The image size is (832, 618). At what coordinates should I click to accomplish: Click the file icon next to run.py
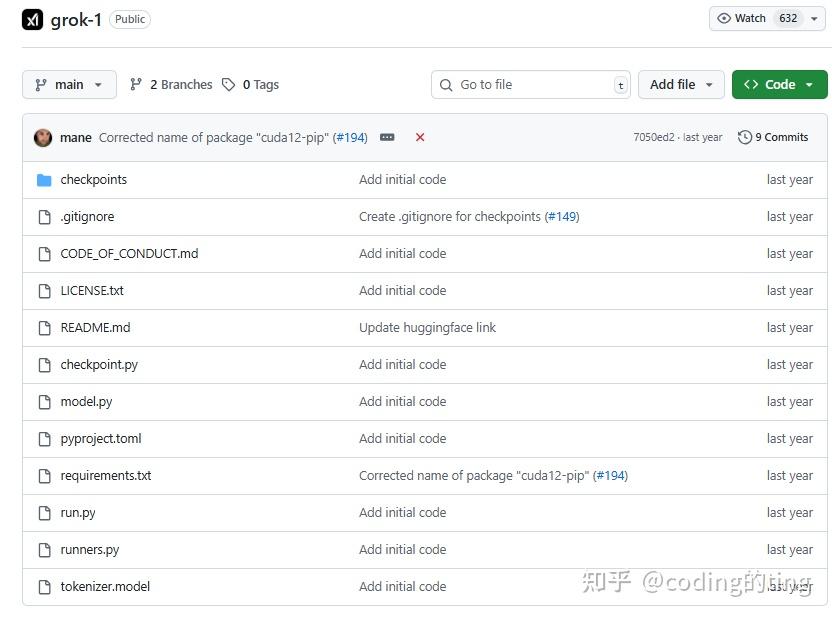point(45,513)
